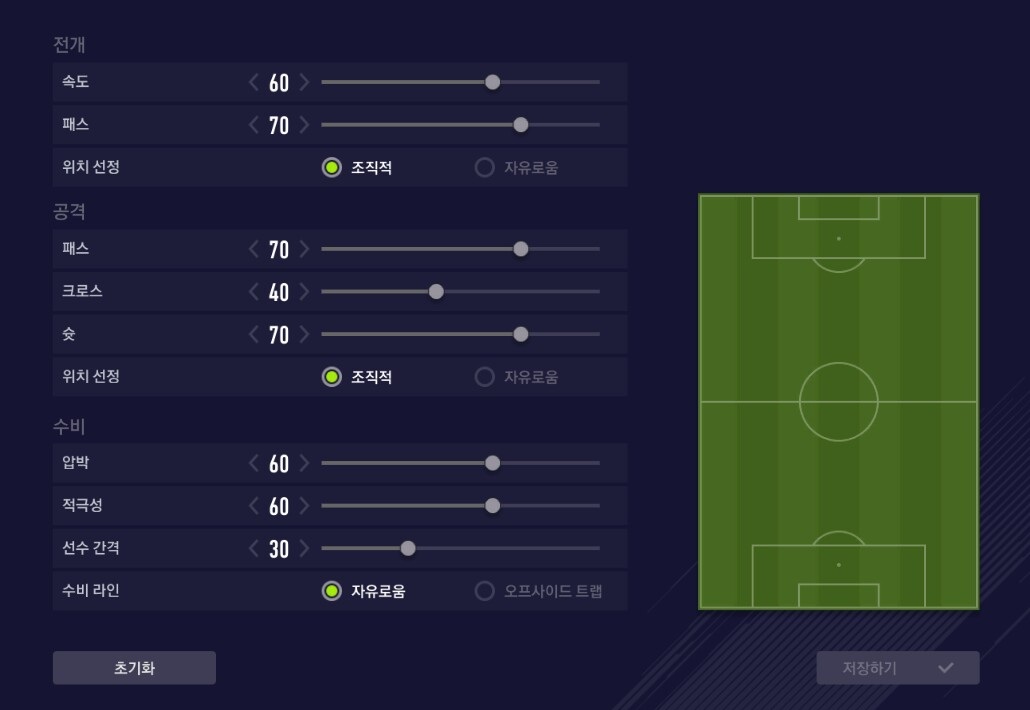The image size is (1030, 710).
Task: Lower 압박 value with left chevron
Action: pyautogui.click(x=254, y=463)
